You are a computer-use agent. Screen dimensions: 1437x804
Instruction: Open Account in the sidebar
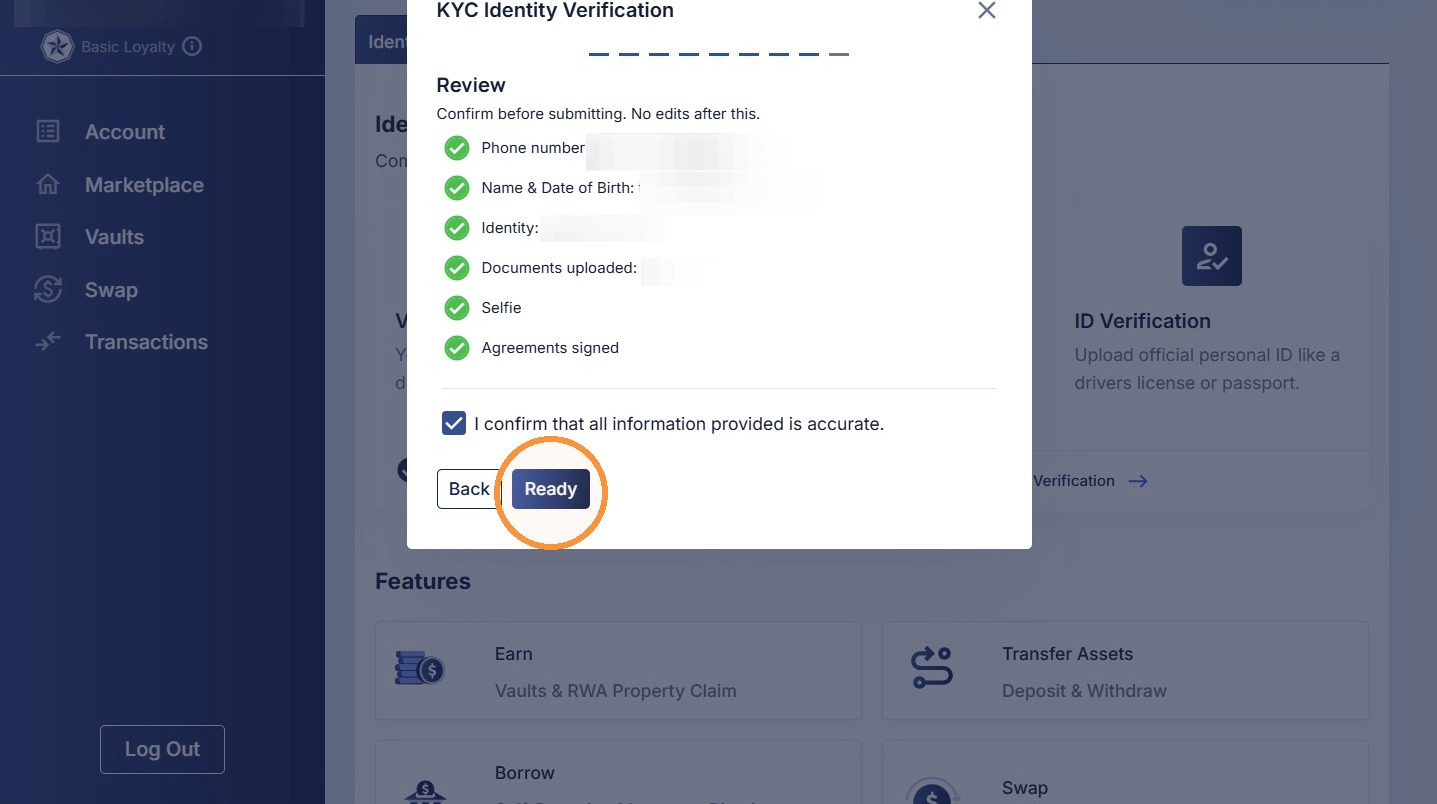[x=125, y=132]
